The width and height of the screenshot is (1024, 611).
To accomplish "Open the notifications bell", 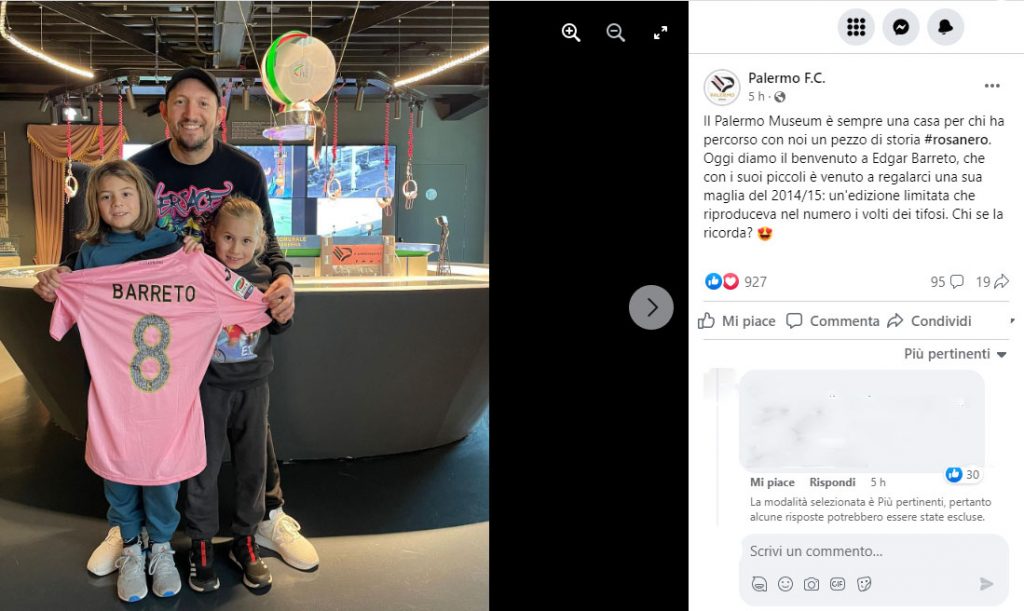I will click(x=945, y=27).
